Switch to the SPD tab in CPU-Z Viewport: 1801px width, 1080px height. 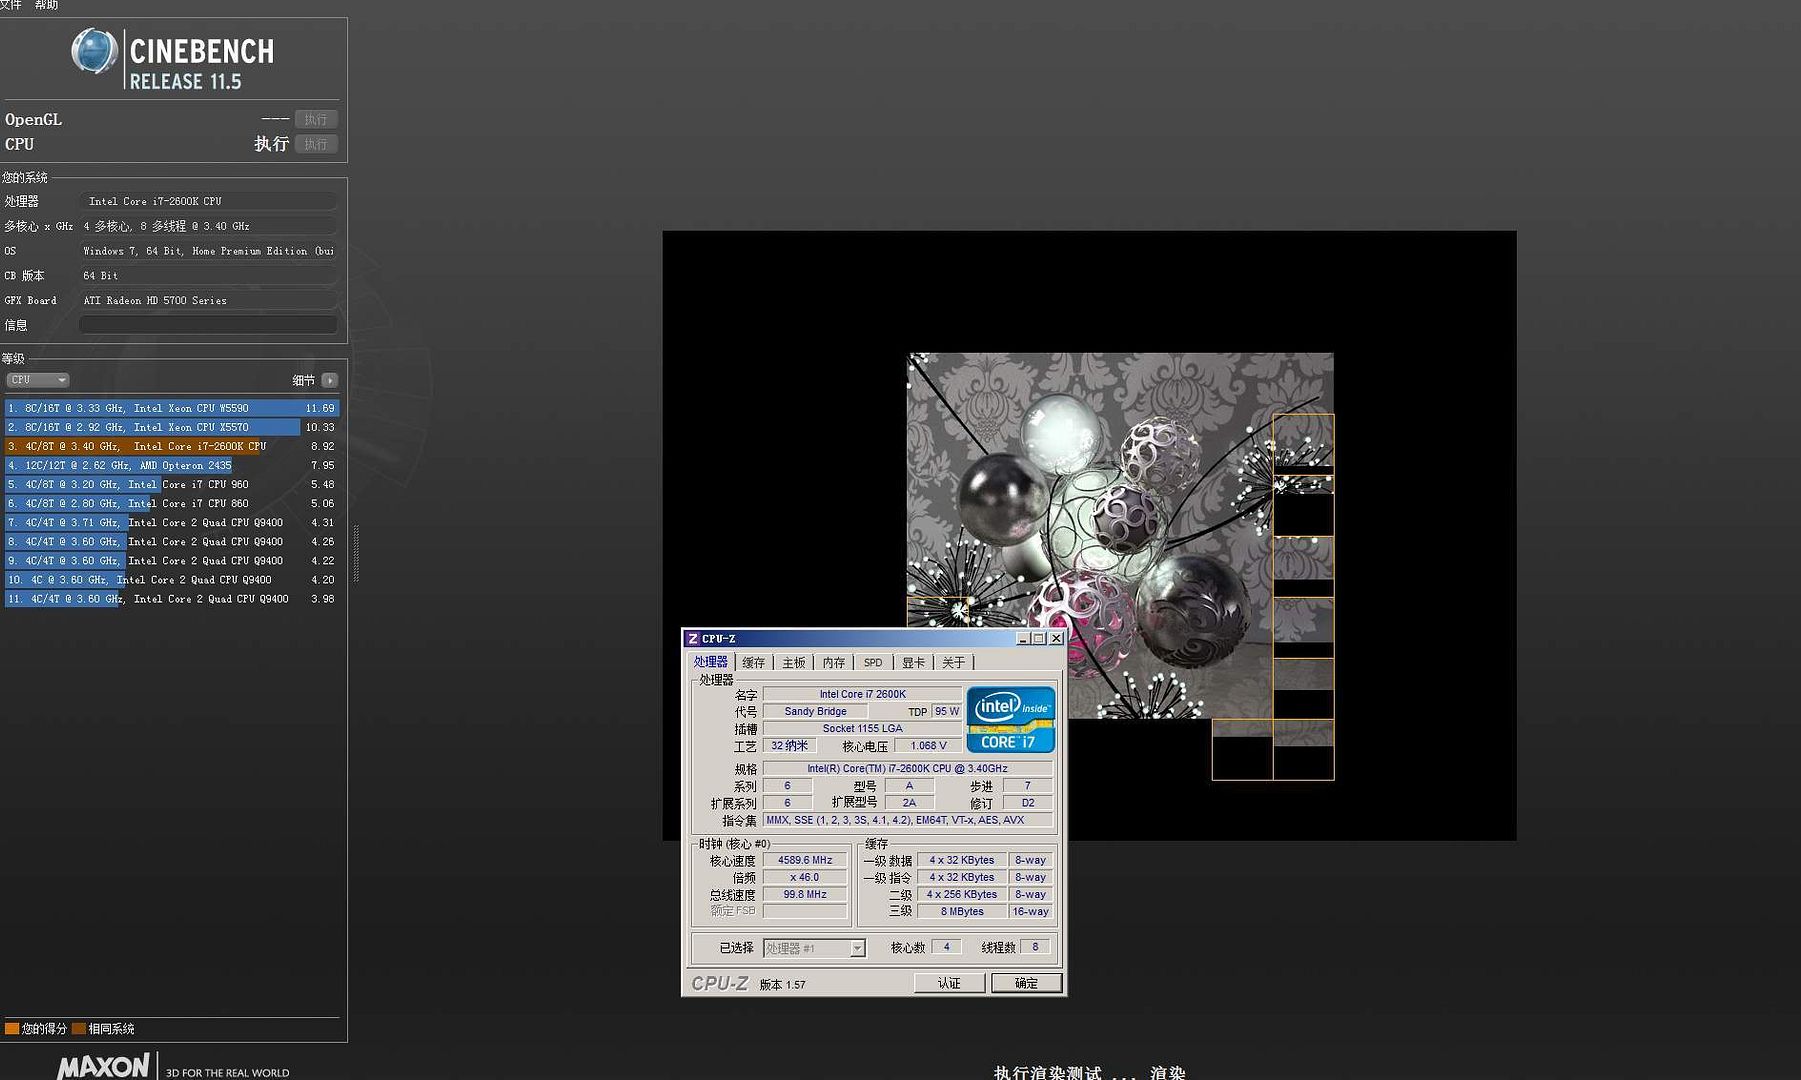[872, 663]
